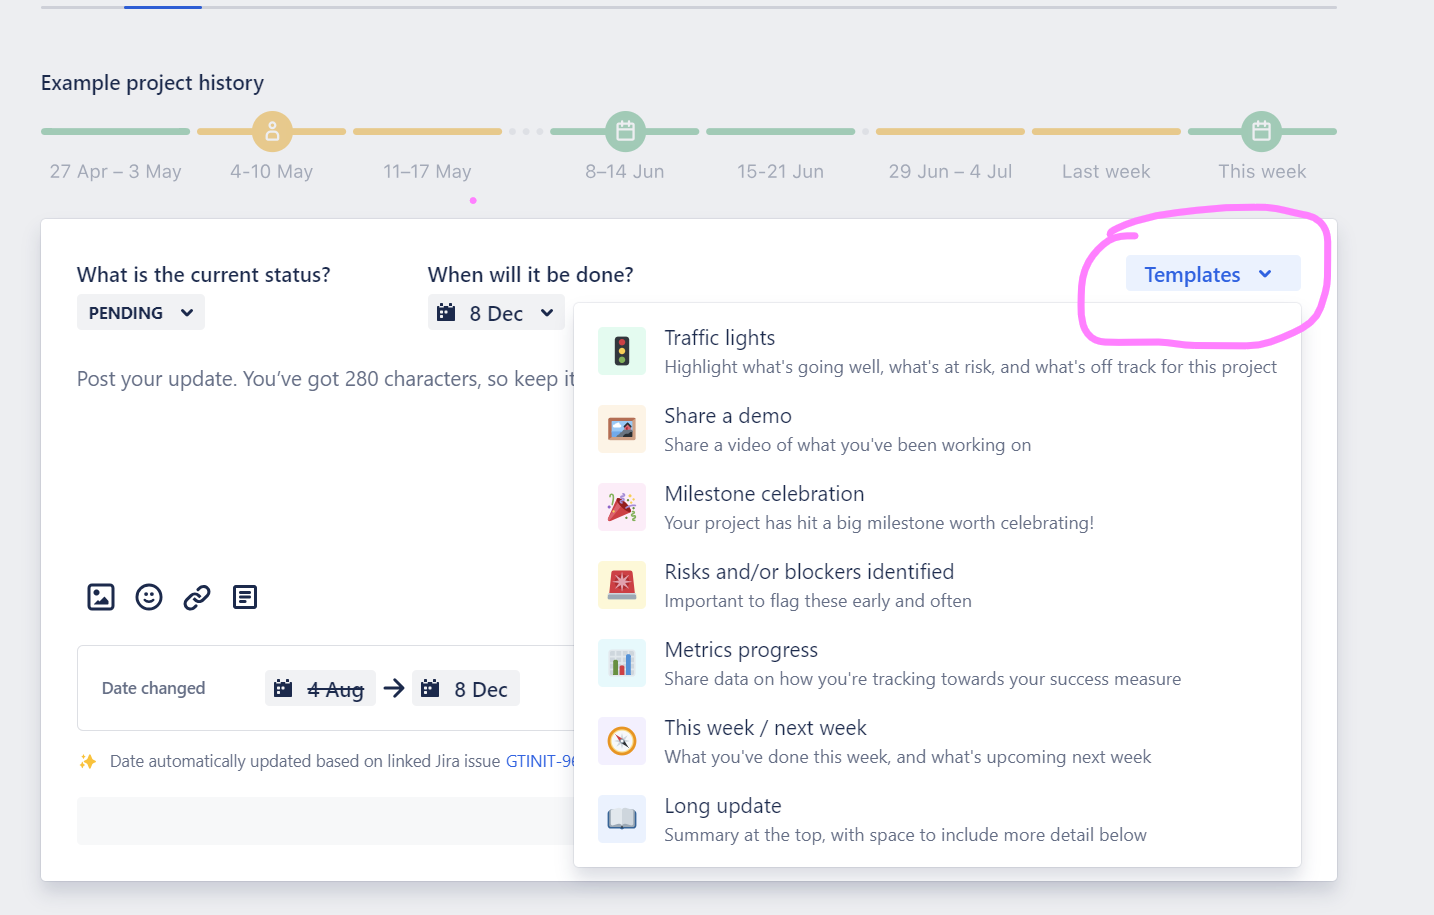Click the text template icon in the editor toolbar
Screen dimensions: 1434x915
coord(245,597)
